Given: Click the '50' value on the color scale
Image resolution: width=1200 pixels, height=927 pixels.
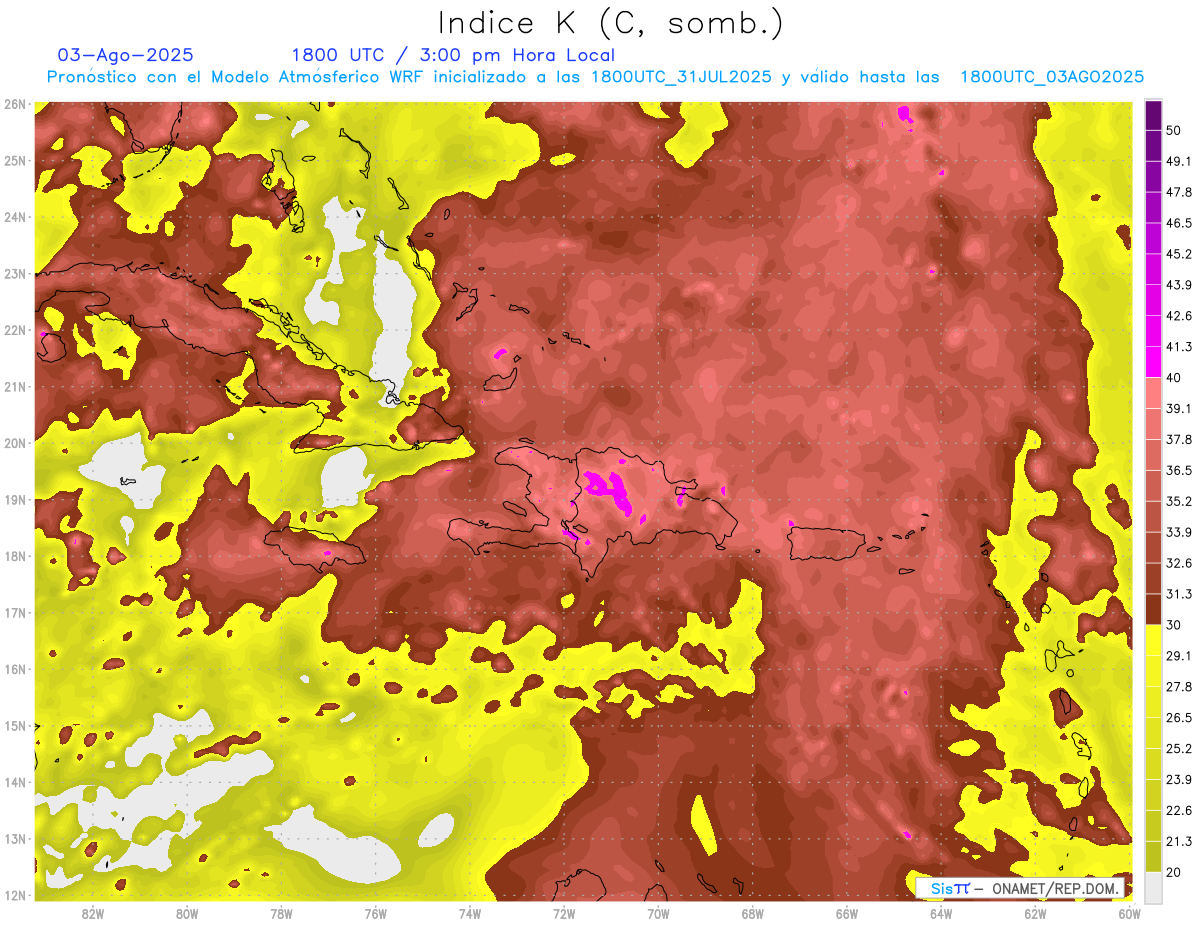Looking at the screenshot, I should [1174, 130].
